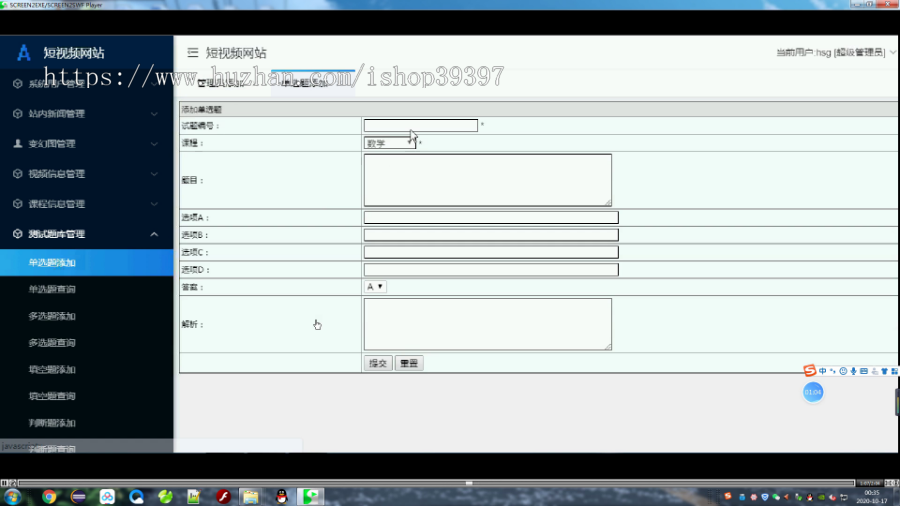This screenshot has width=900, height=506.
Task: Open the blue Q browser taskbar icon
Action: [136, 497]
